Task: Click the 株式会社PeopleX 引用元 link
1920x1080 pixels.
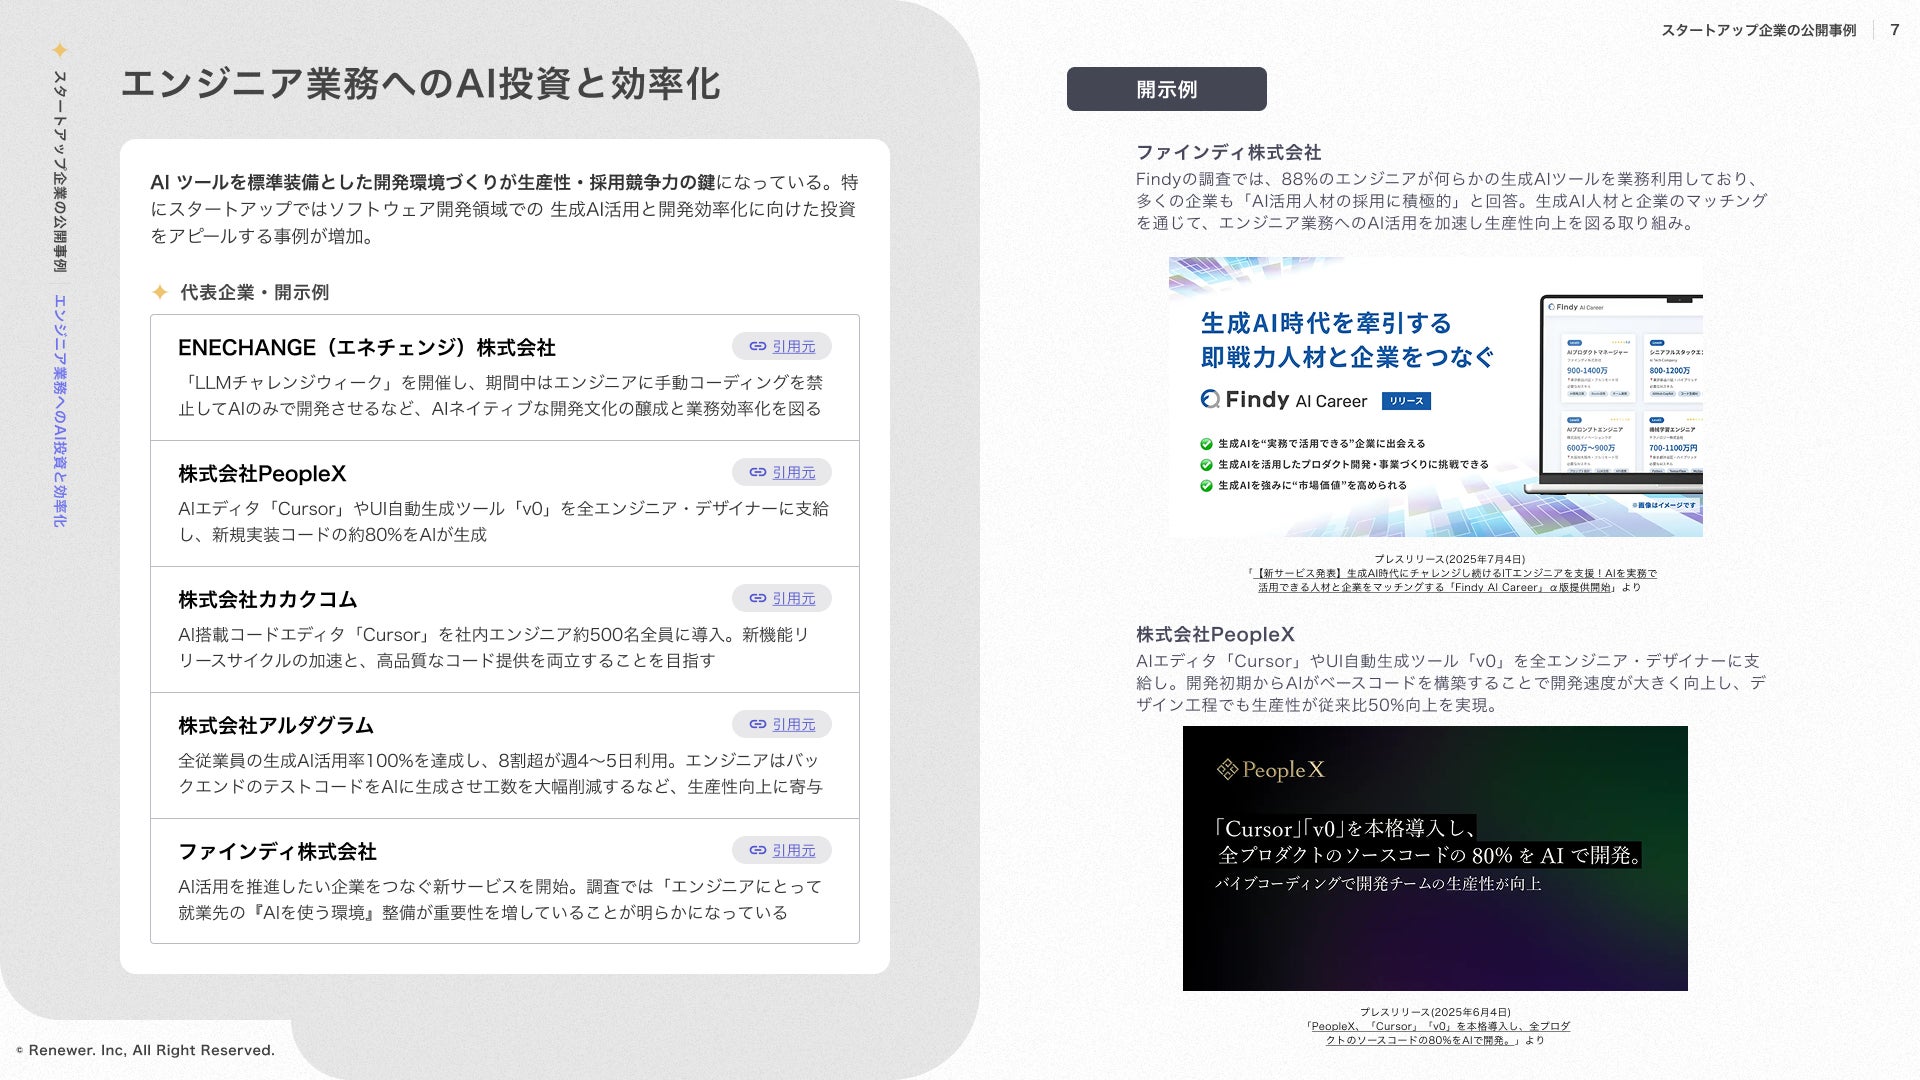Action: 793,472
